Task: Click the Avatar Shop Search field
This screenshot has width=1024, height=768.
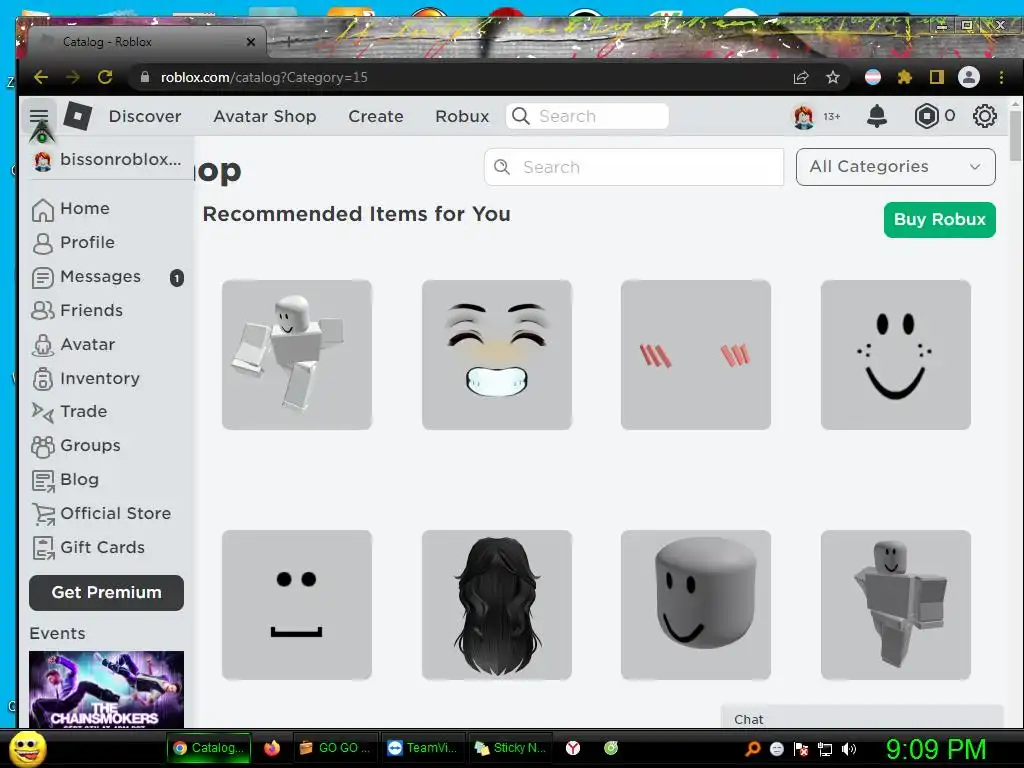Action: point(633,167)
